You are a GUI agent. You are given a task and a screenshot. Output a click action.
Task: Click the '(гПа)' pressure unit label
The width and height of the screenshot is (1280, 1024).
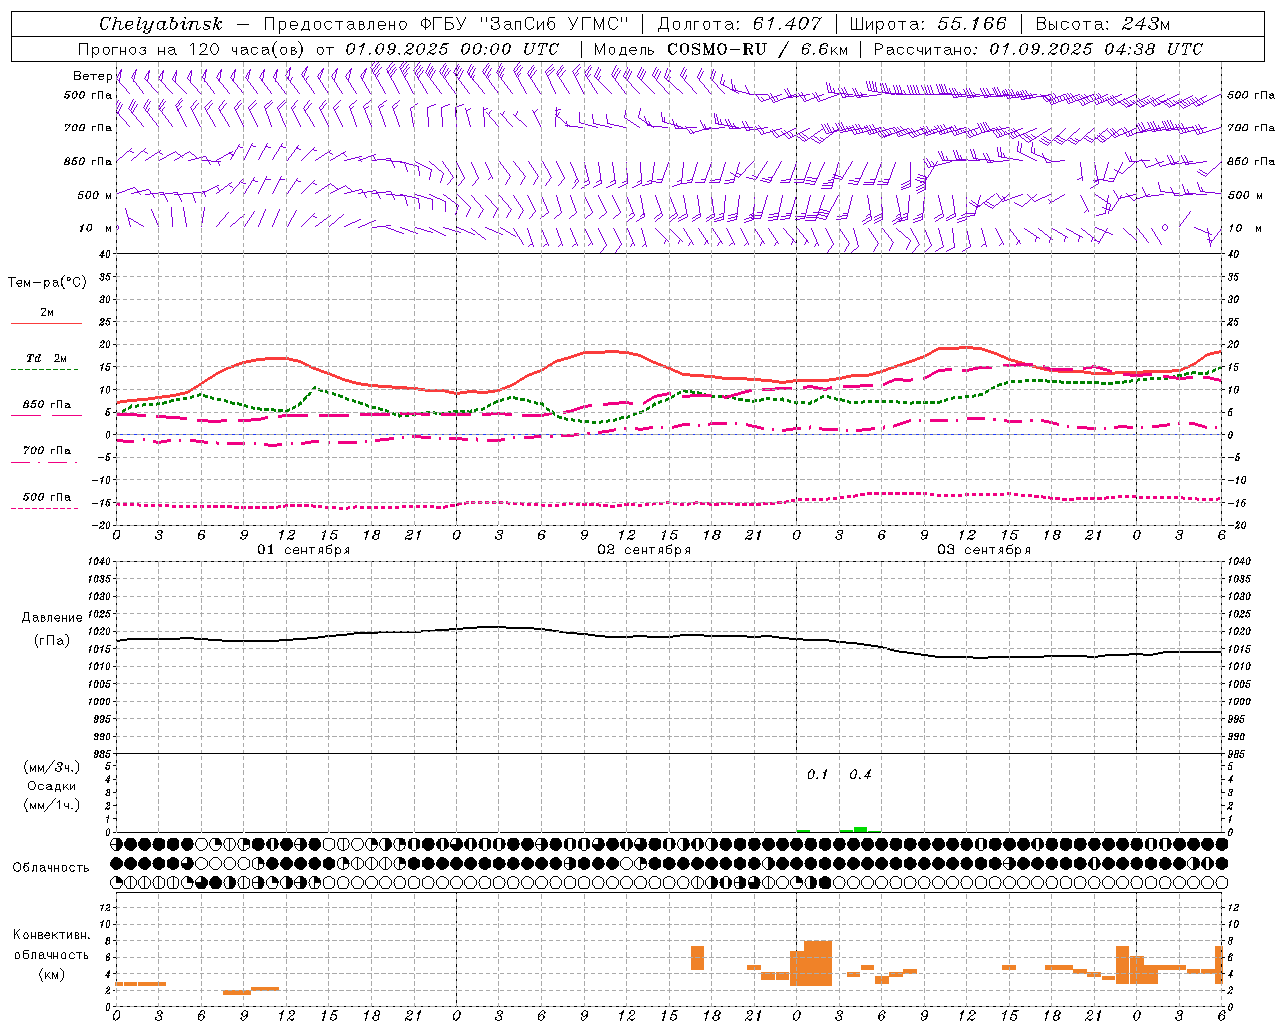pos(52,640)
